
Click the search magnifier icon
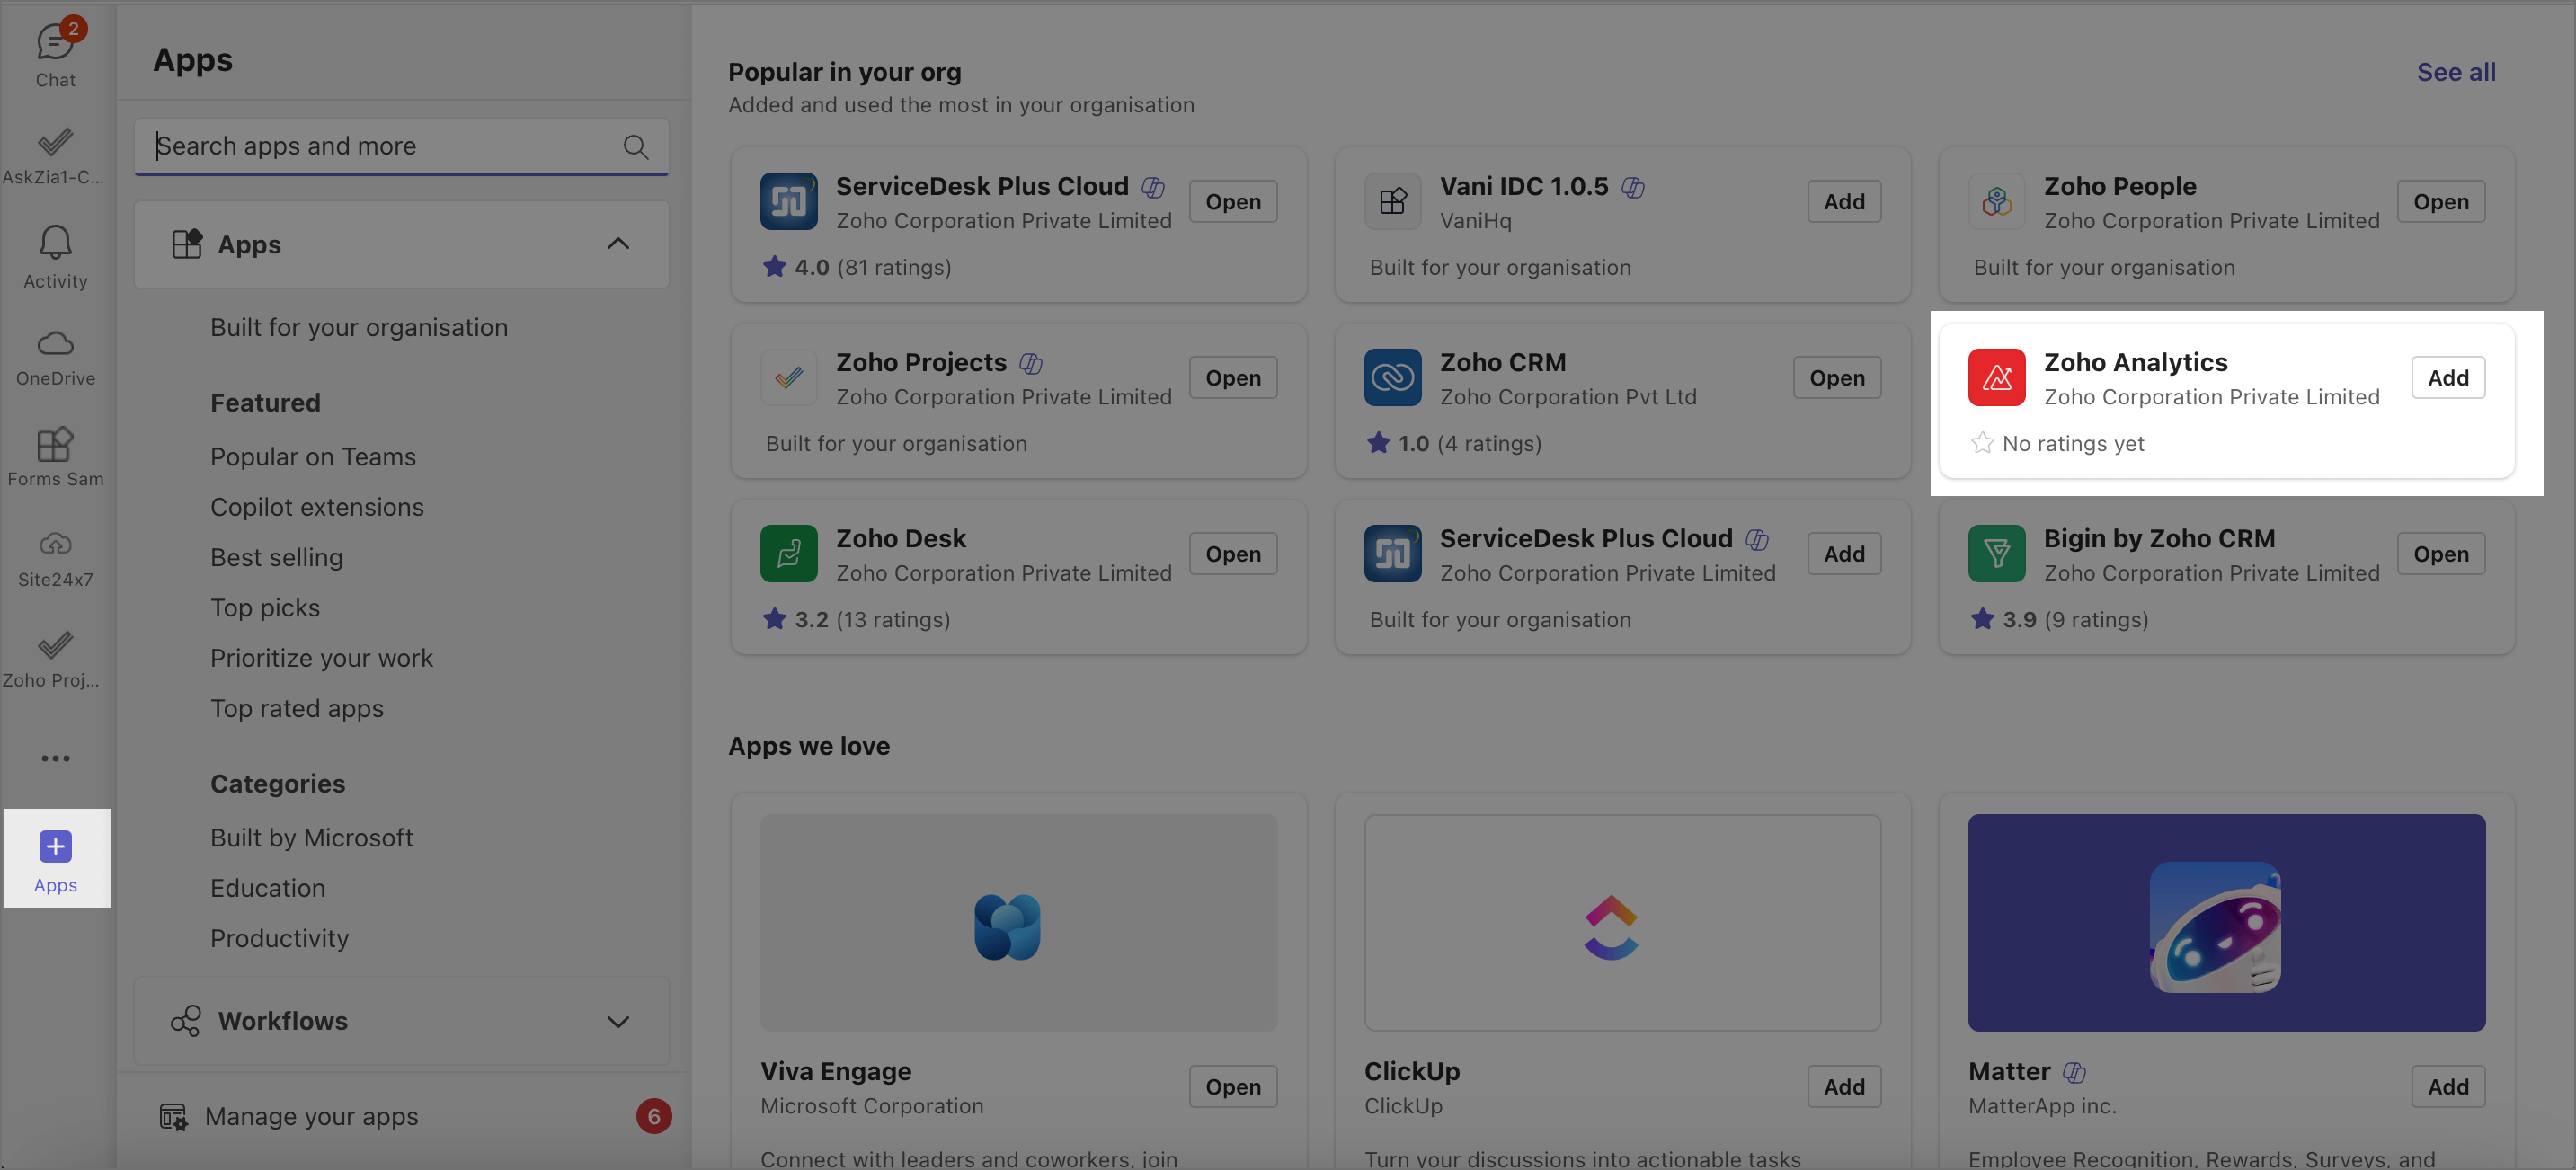[635, 147]
